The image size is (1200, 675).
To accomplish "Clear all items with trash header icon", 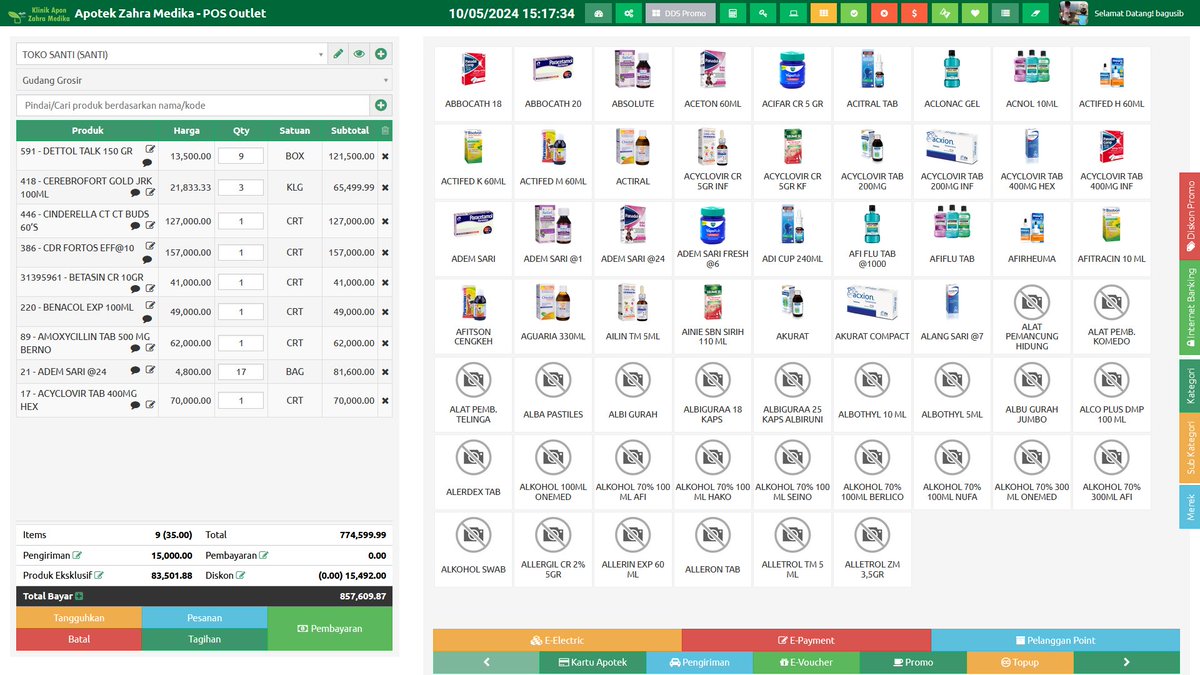I will tap(386, 131).
